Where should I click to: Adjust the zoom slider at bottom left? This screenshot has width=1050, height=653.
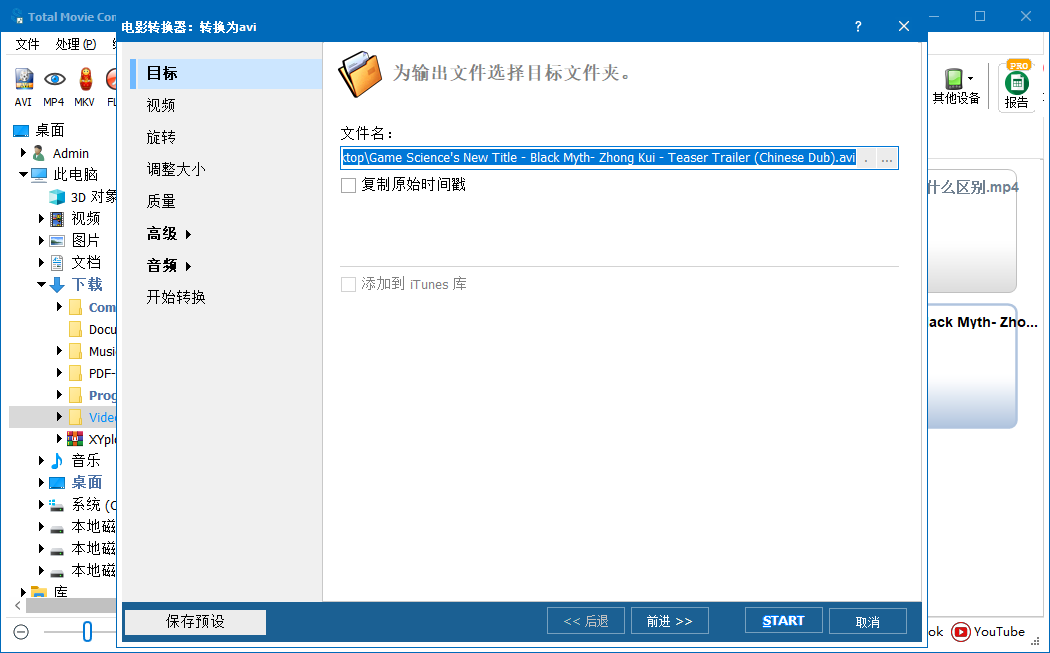point(87,631)
